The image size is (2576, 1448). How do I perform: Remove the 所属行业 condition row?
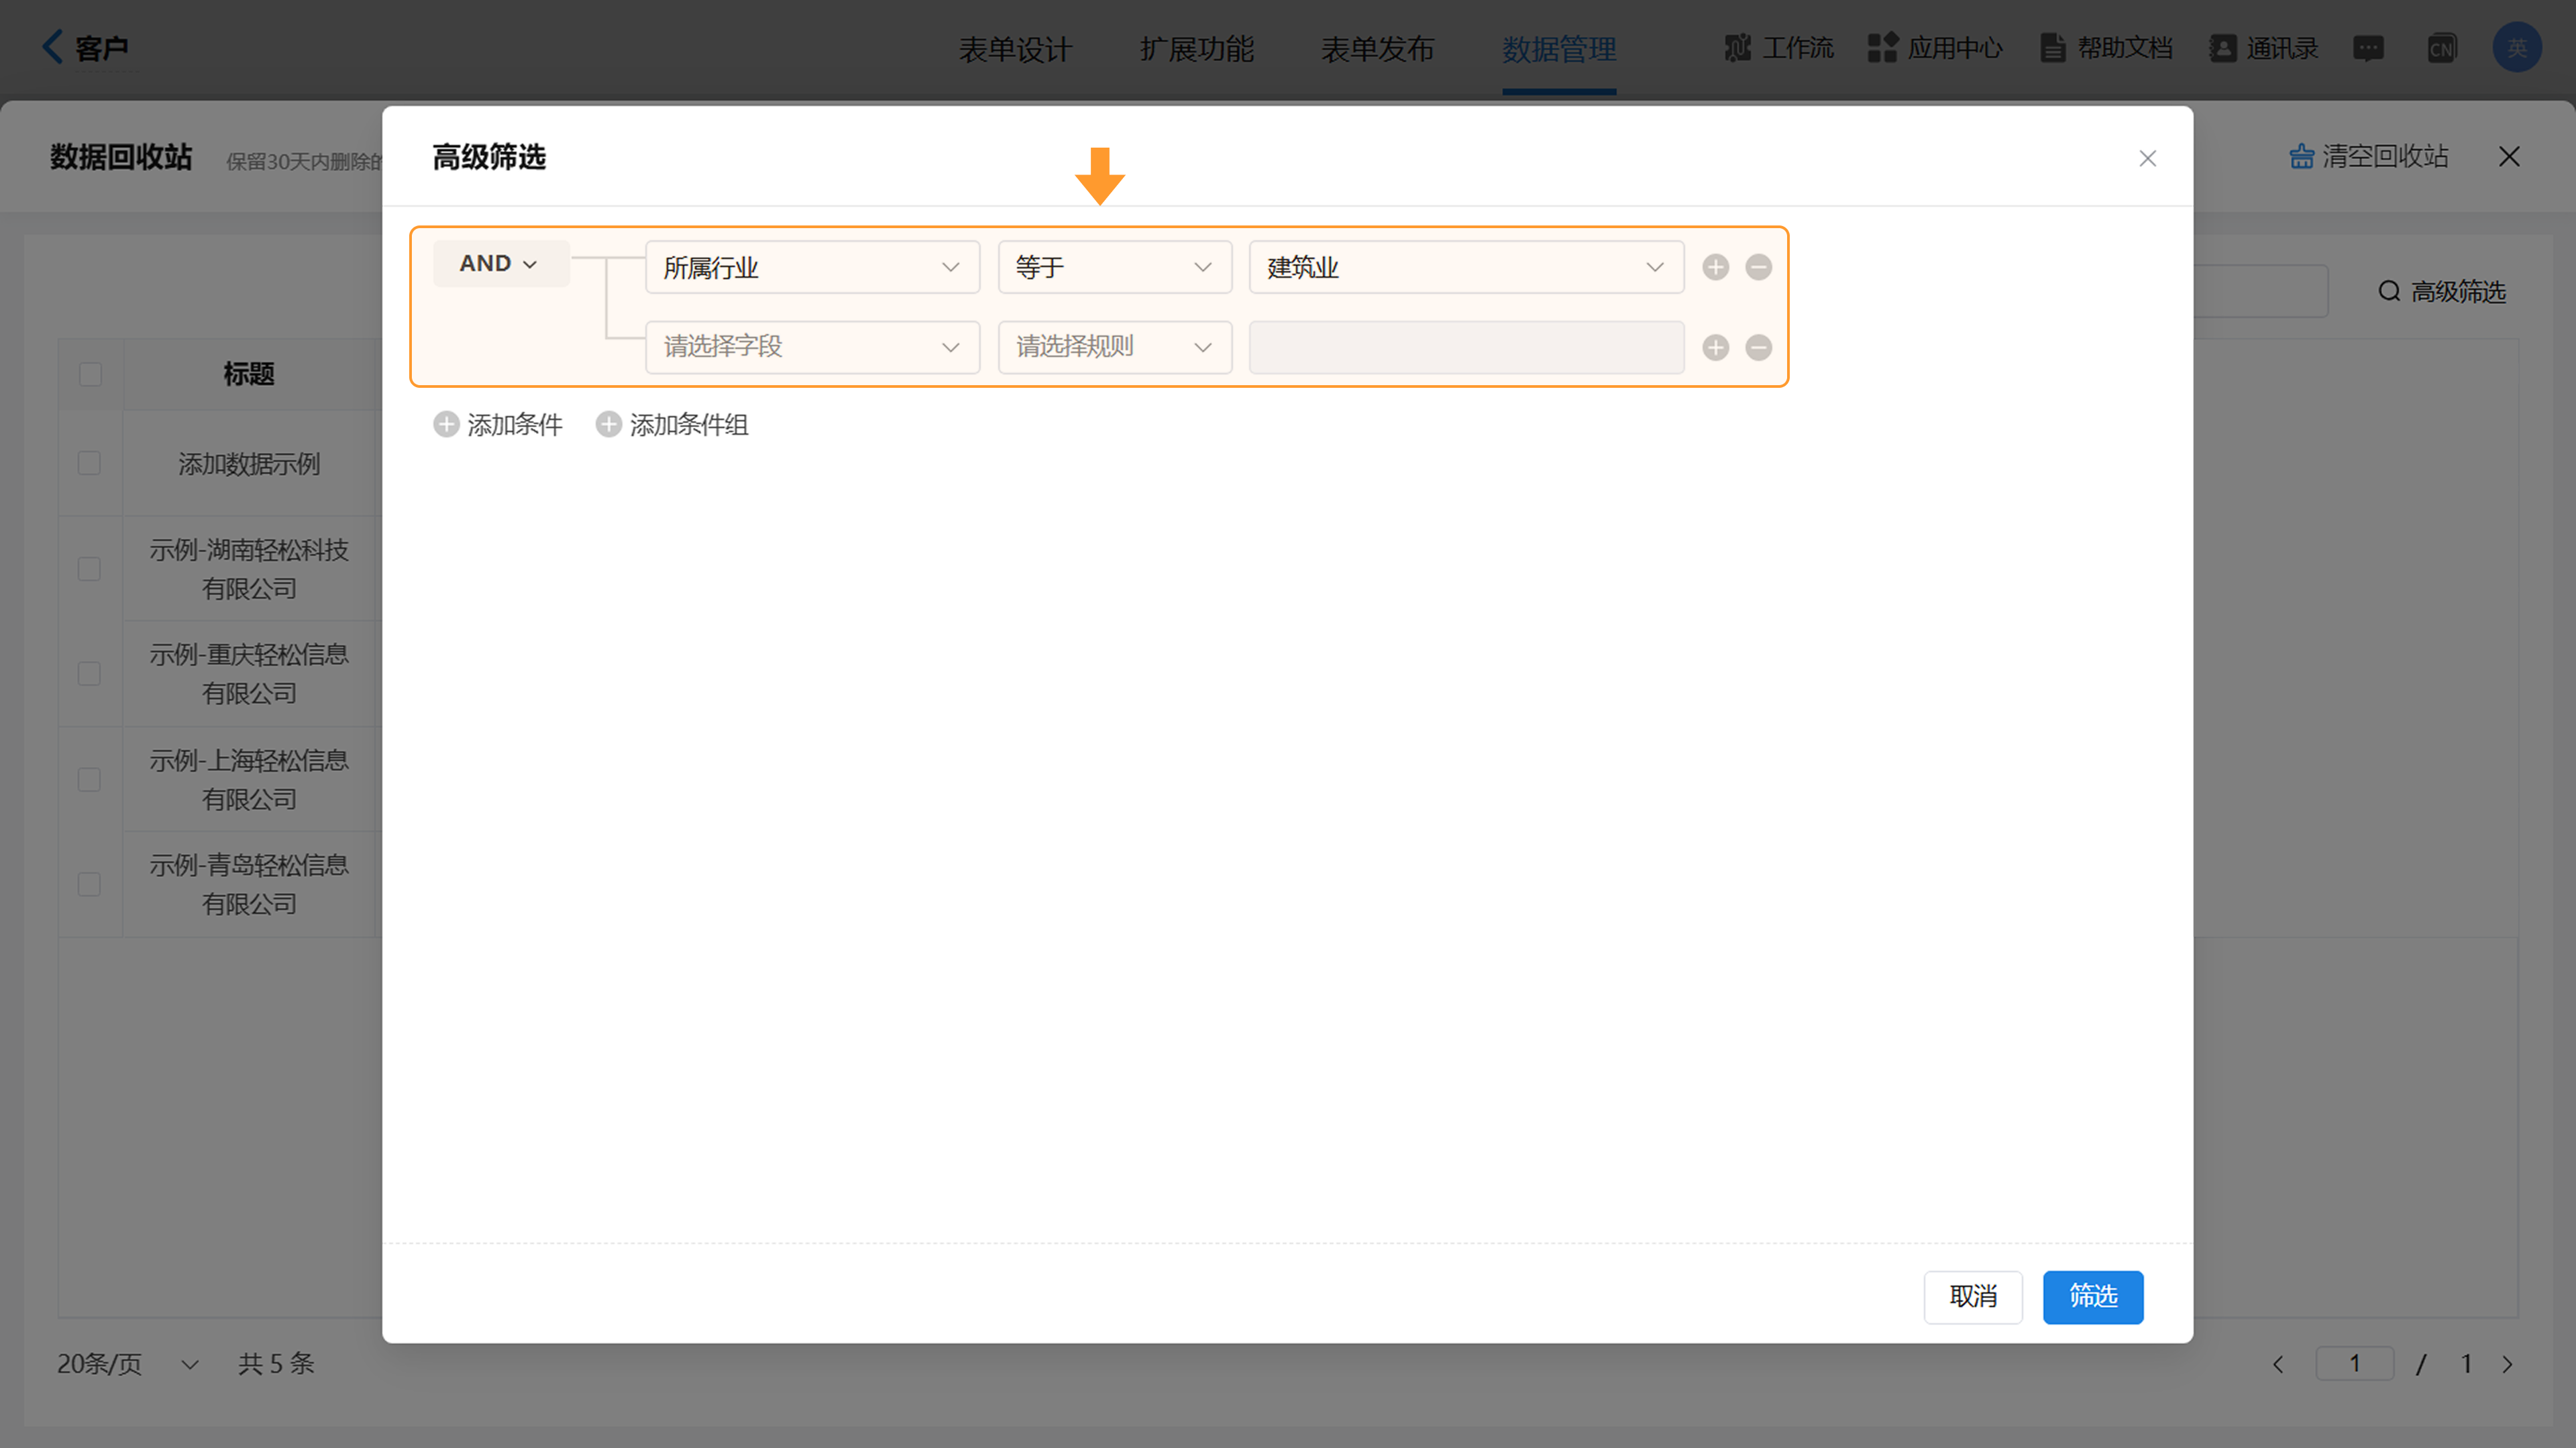pyautogui.click(x=1758, y=267)
